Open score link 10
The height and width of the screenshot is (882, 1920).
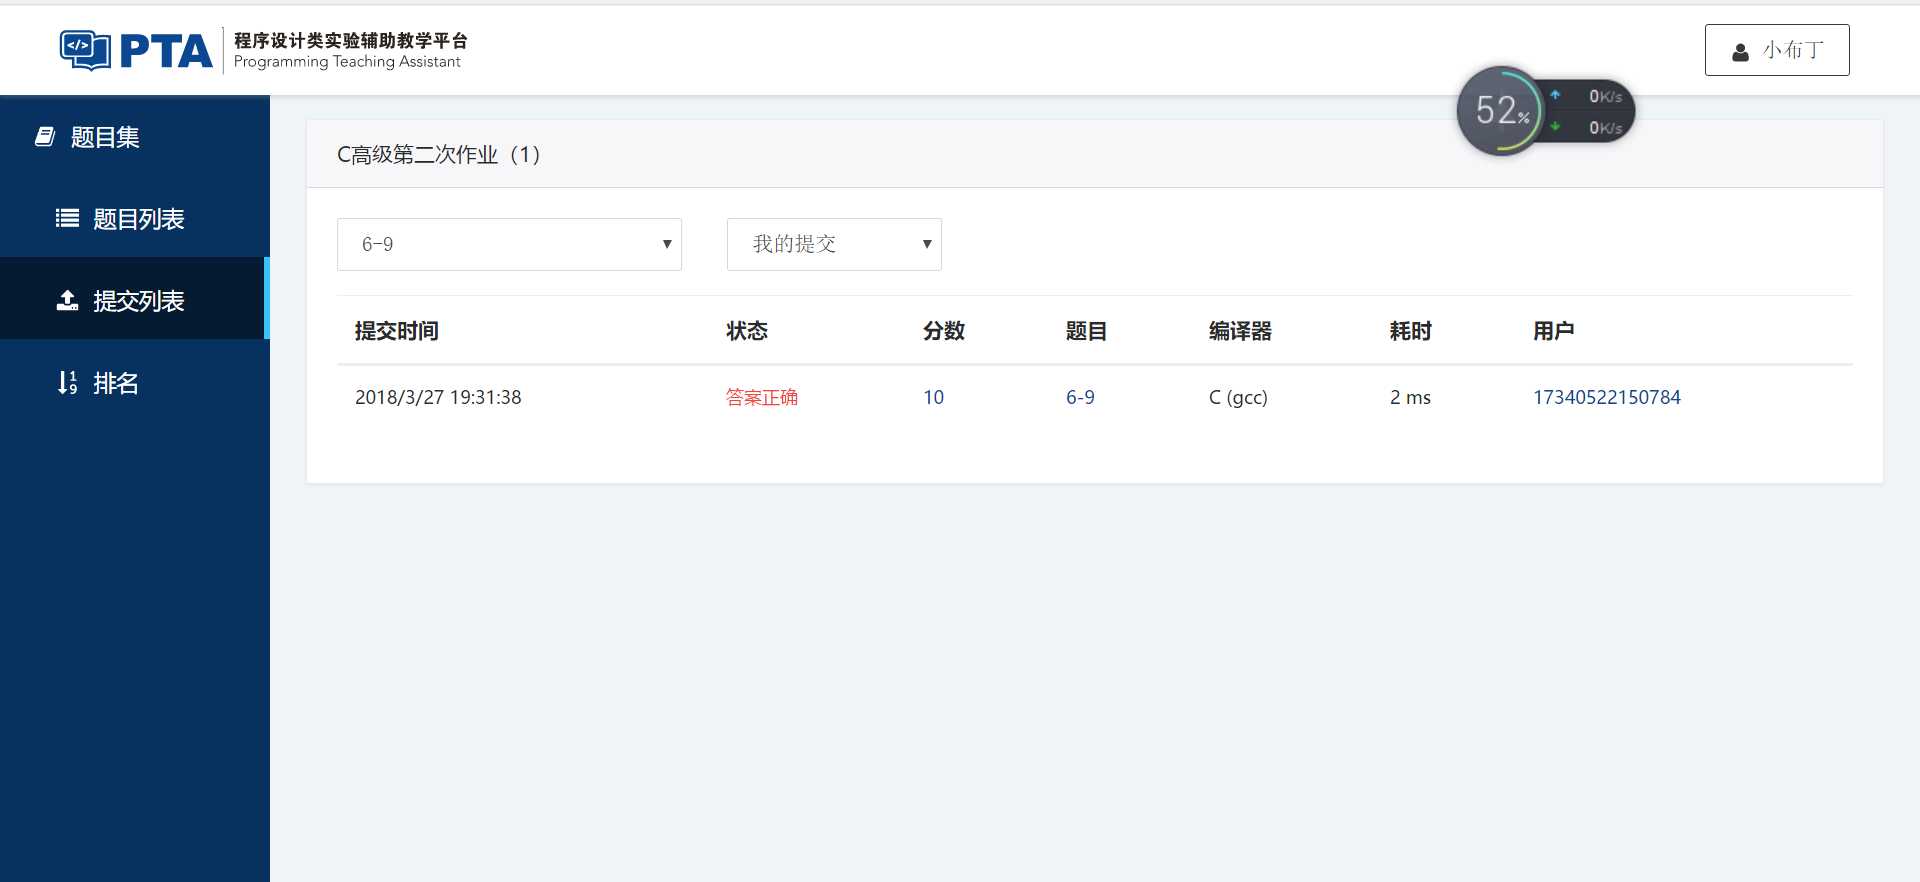pos(933,397)
